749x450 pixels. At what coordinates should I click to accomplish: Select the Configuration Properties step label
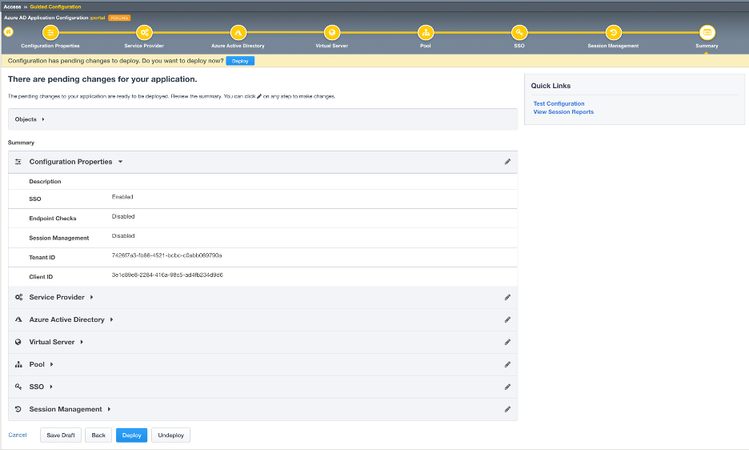click(50, 46)
